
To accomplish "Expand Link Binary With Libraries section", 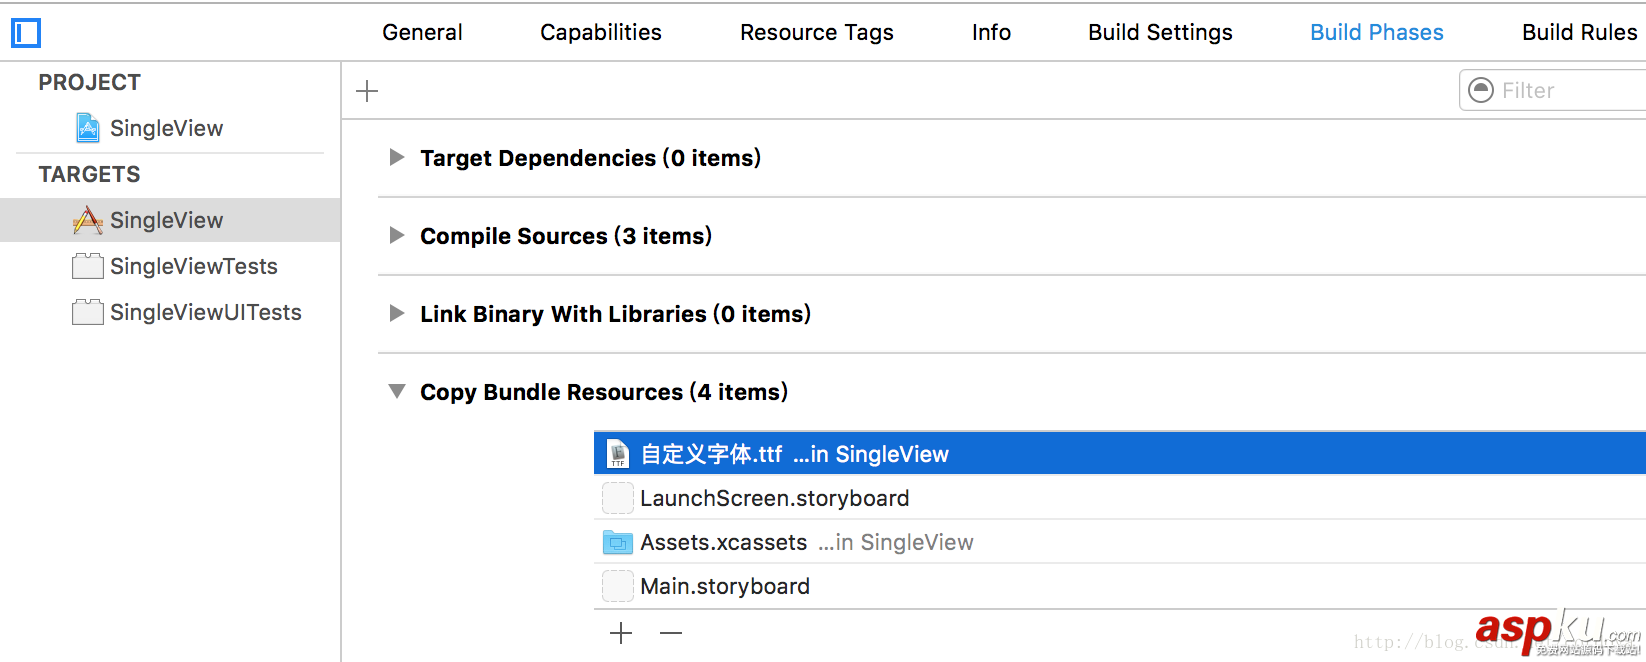I will pos(397,313).
